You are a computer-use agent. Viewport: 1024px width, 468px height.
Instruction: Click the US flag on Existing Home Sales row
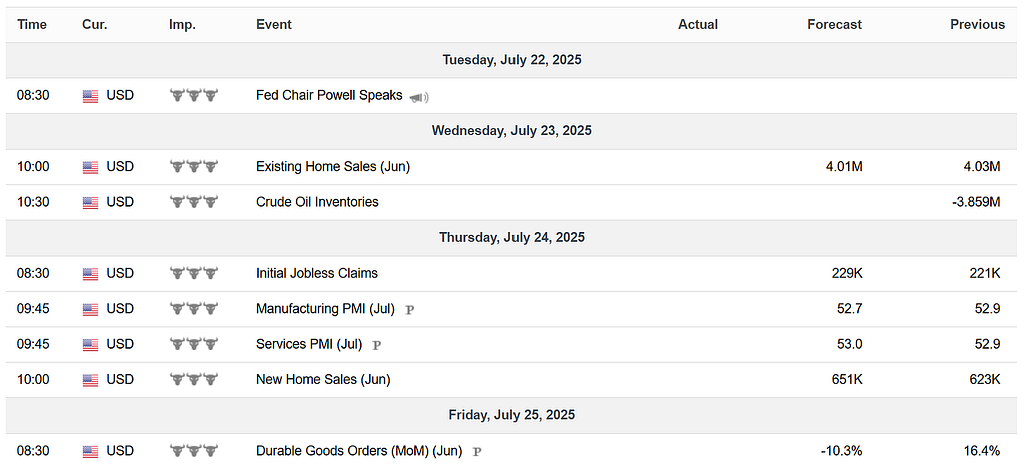90,168
